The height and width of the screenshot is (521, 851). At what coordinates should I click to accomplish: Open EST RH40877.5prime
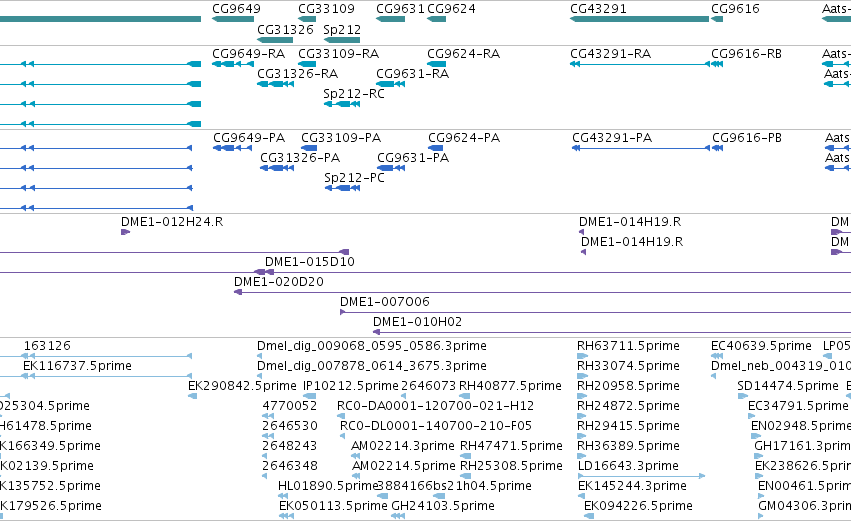pos(510,386)
